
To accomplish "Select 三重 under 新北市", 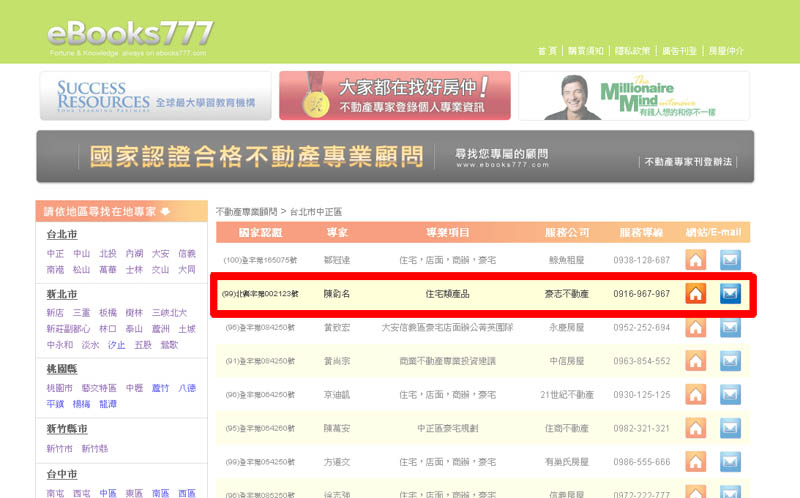I will pos(82,313).
